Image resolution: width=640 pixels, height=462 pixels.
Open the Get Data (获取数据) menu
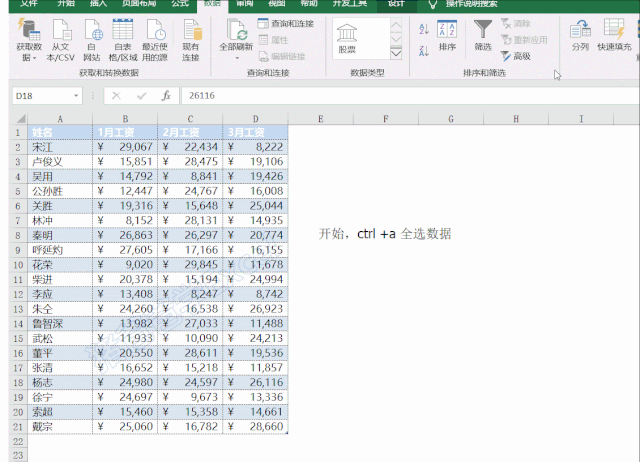coord(29,40)
